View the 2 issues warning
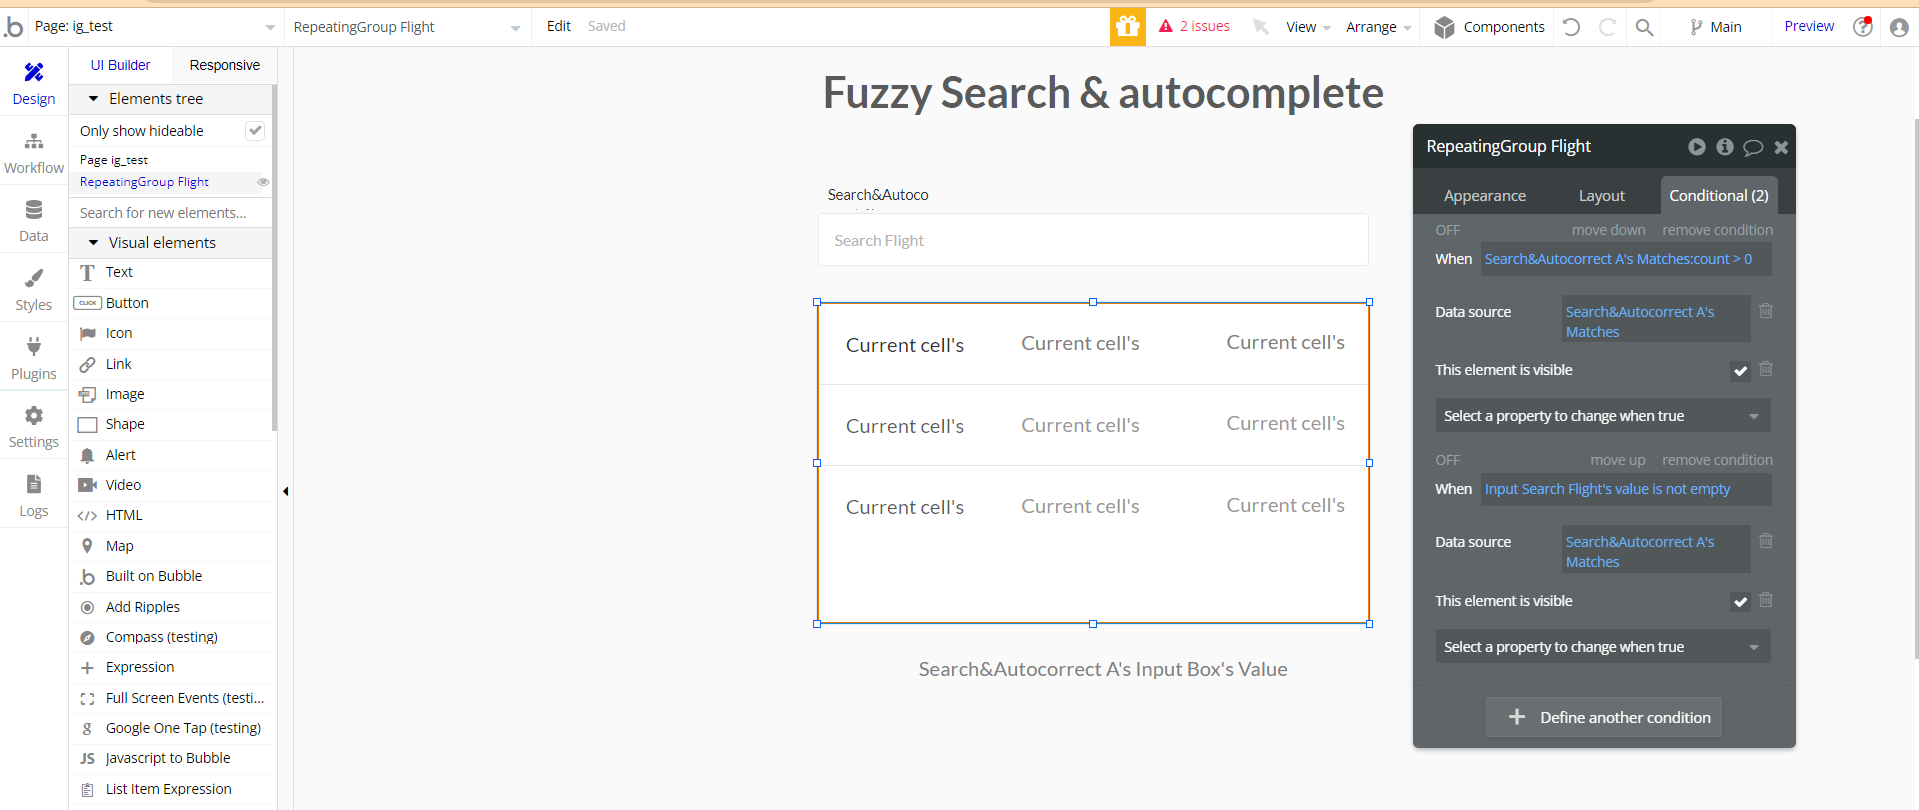Screen dimensions: 1919x810 click(1194, 26)
